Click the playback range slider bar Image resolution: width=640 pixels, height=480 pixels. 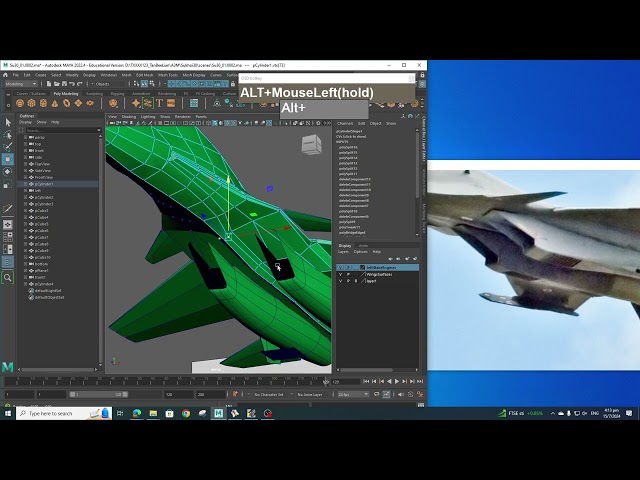(99, 394)
